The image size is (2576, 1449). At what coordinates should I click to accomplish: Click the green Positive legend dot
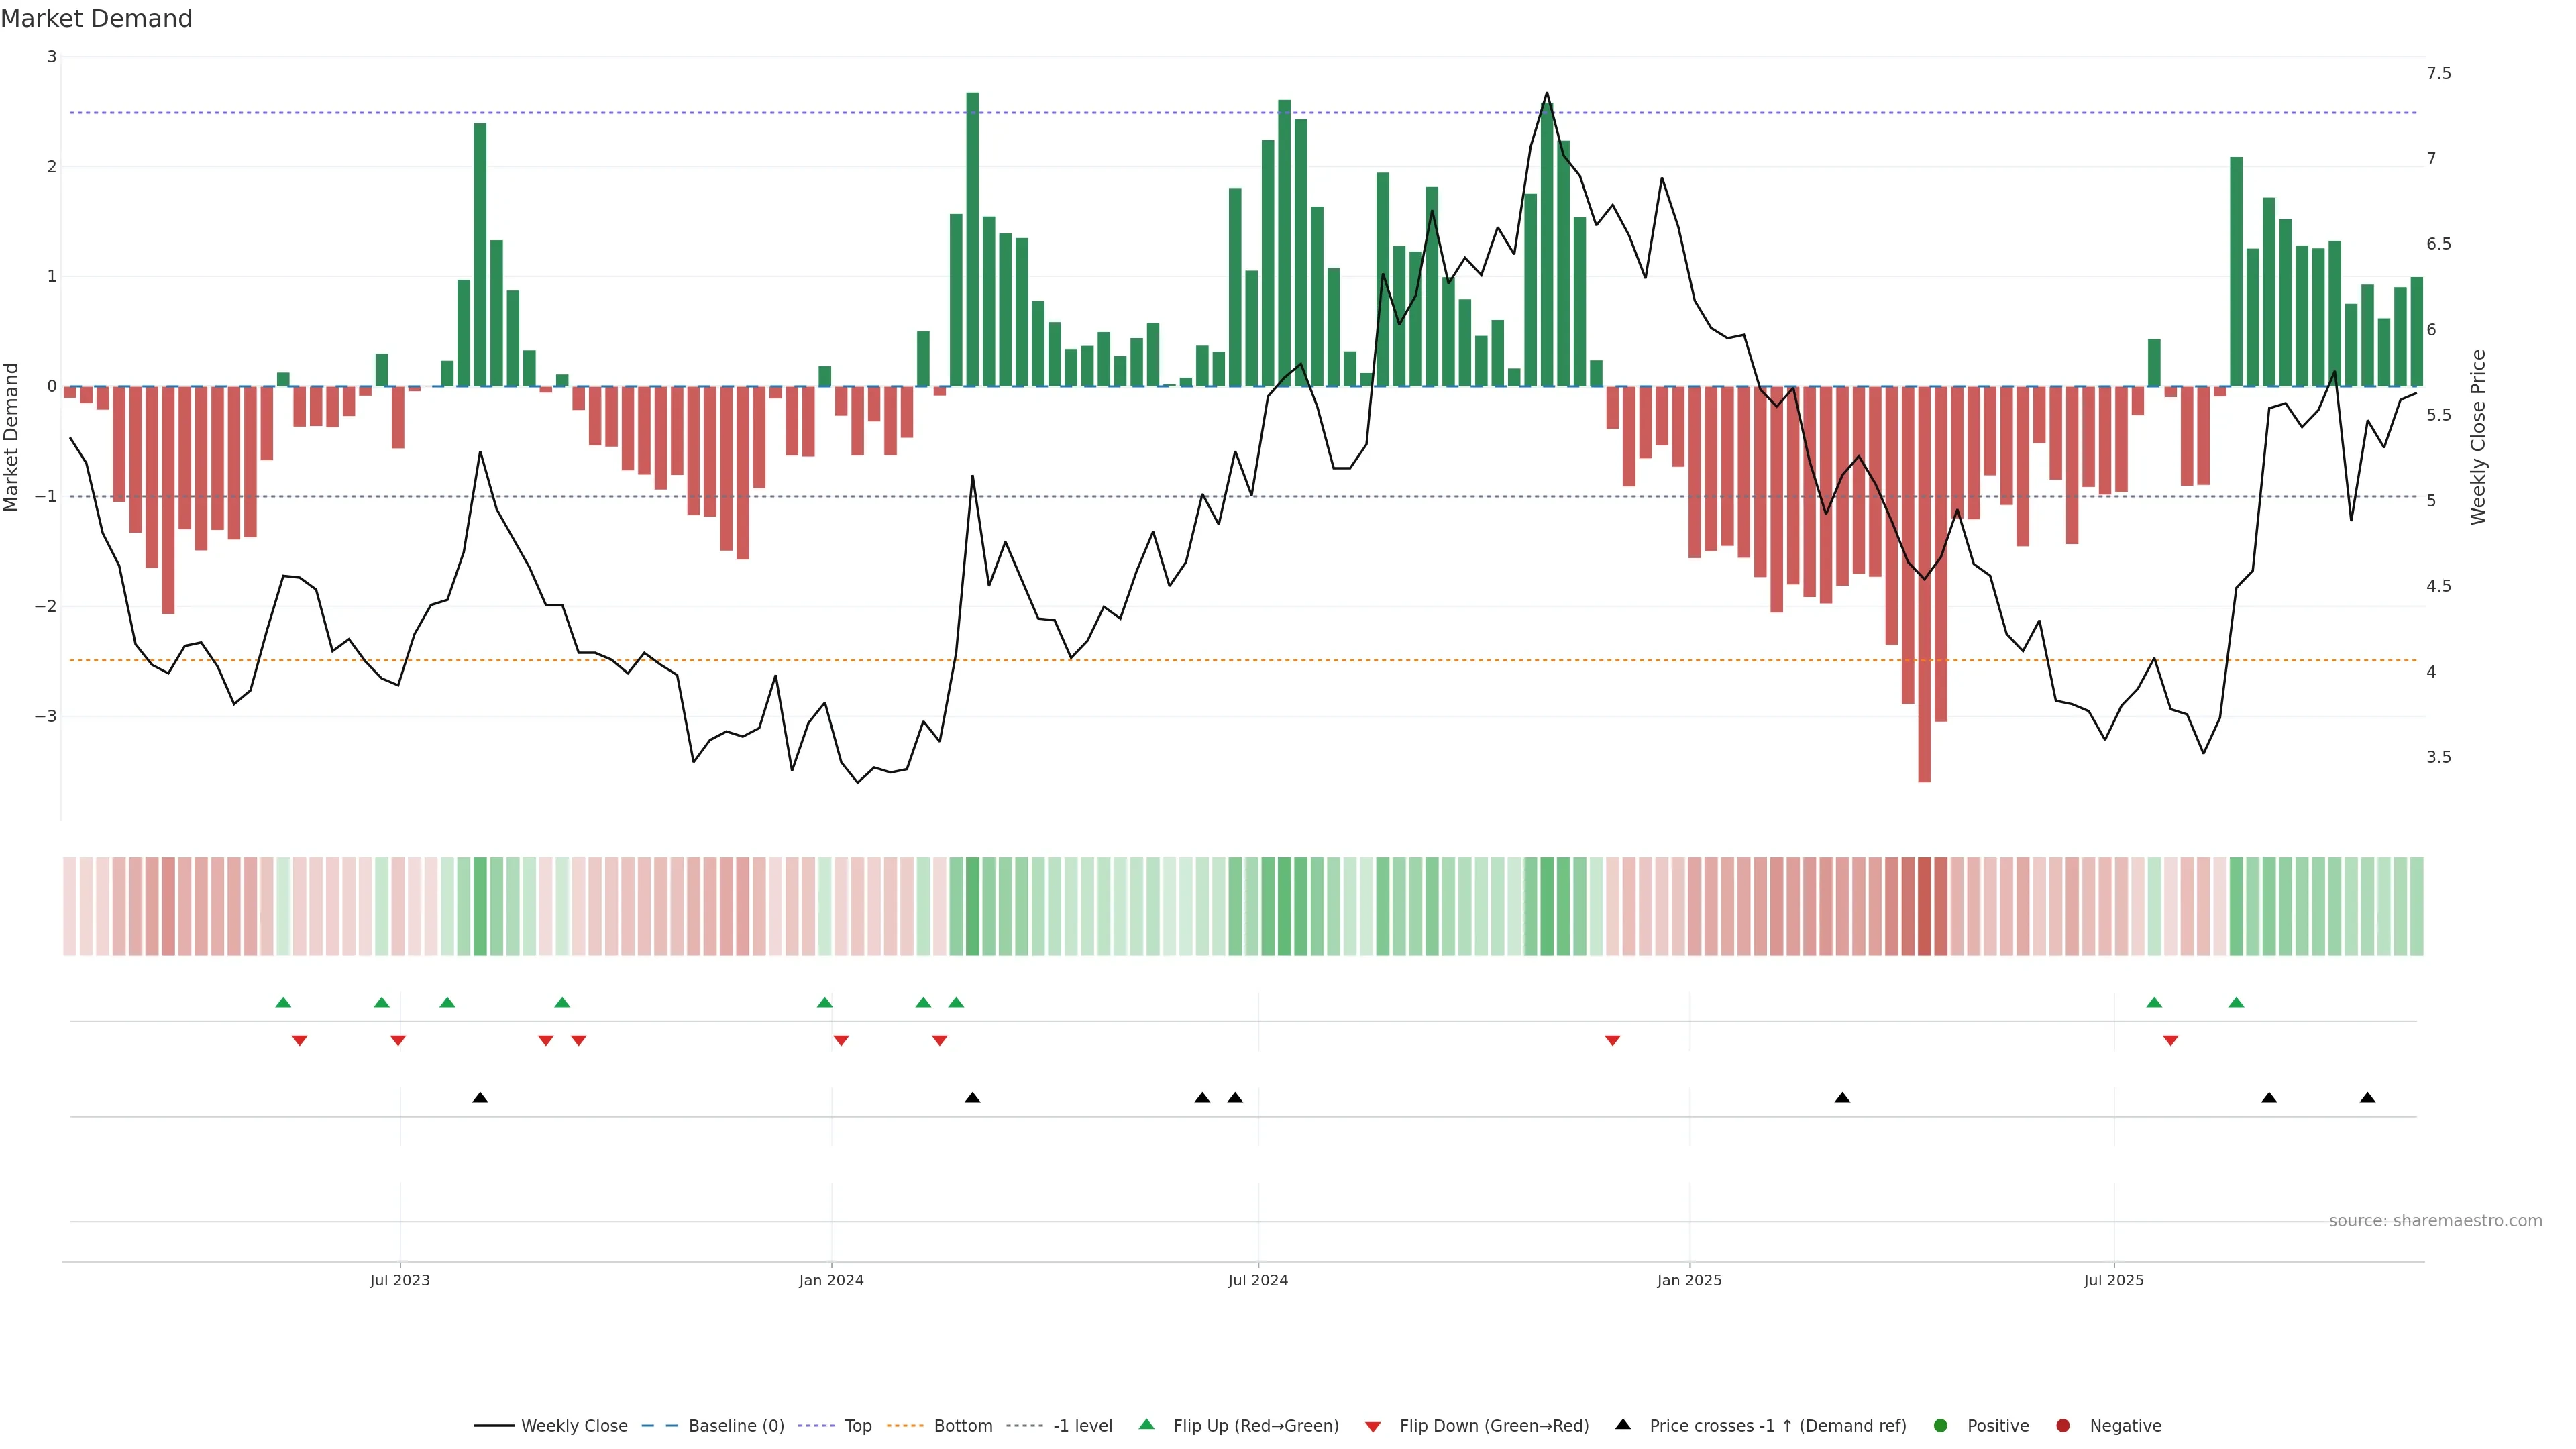1941,1425
